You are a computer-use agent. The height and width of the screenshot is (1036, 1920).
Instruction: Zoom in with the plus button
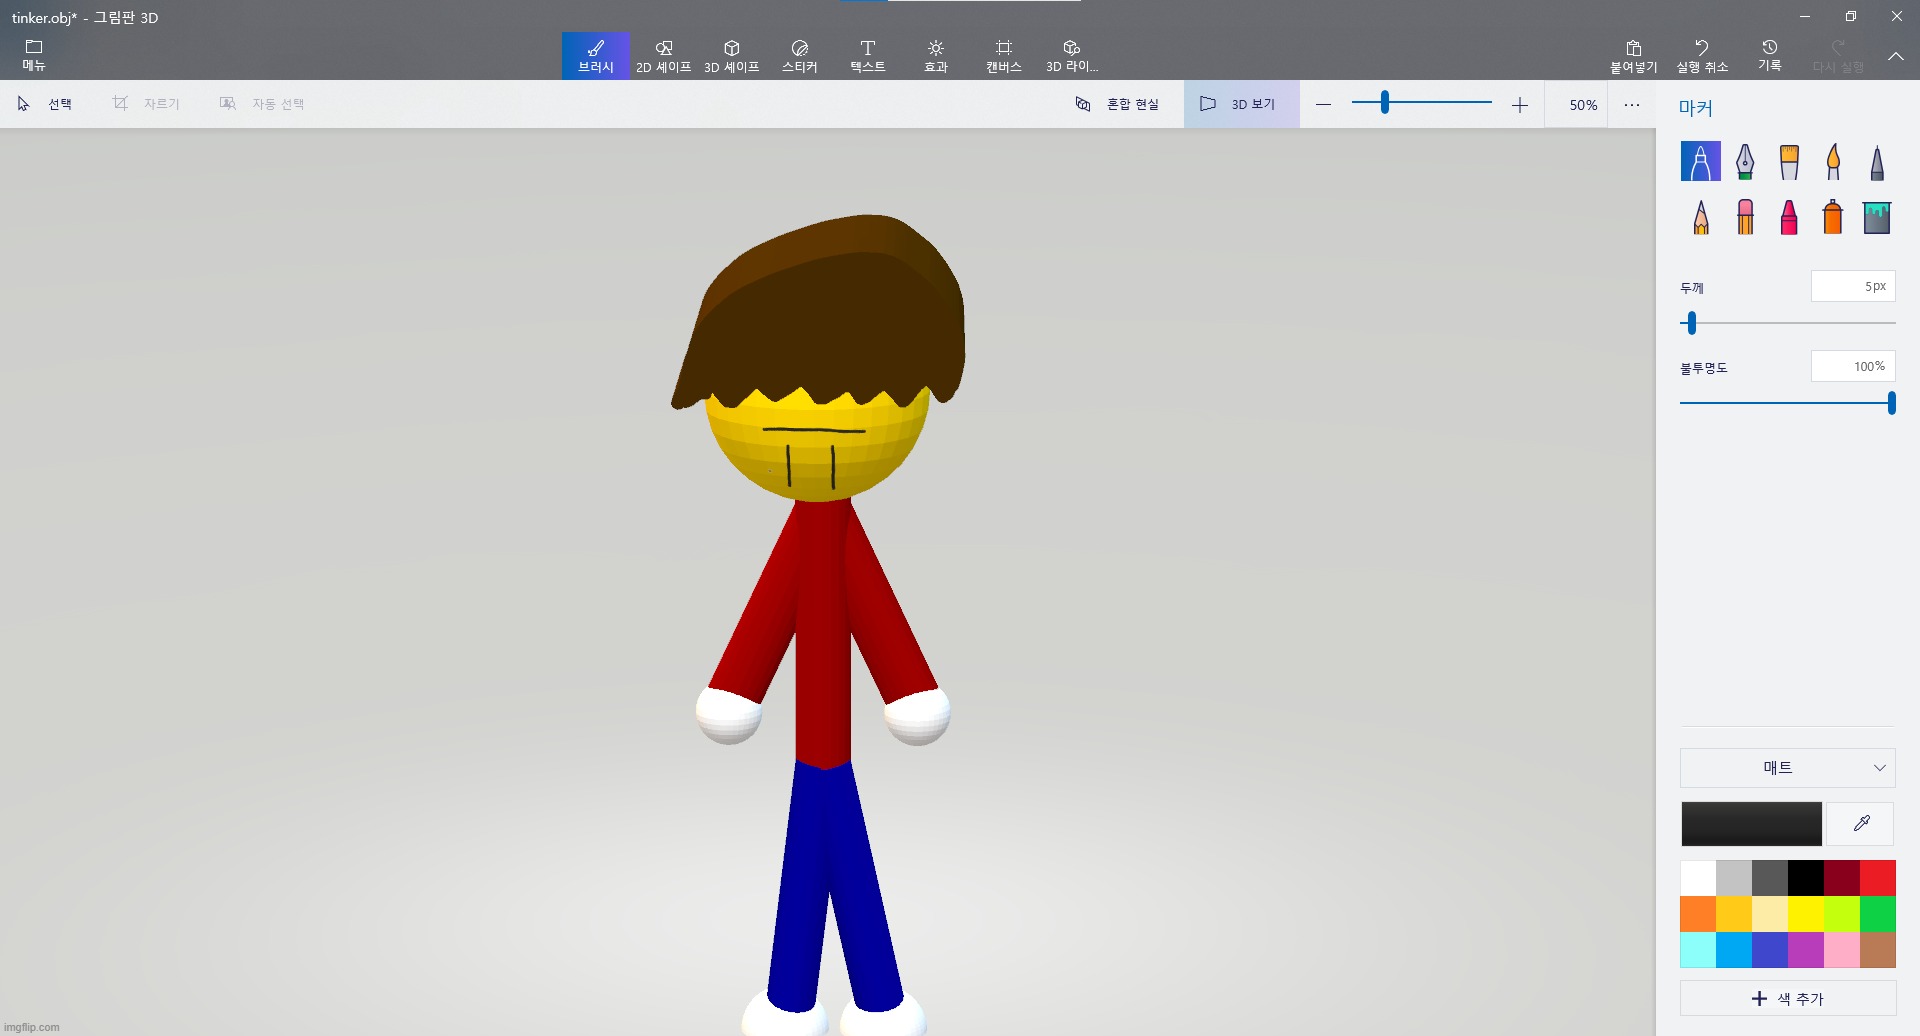tap(1520, 104)
